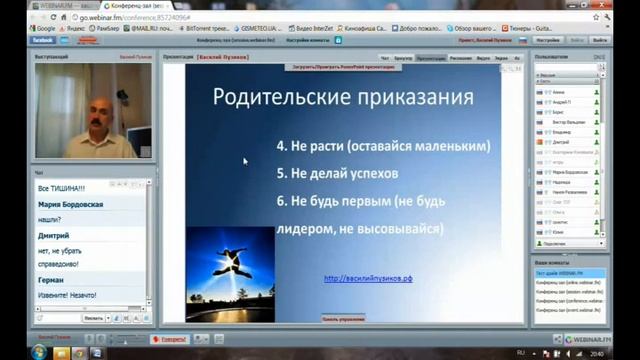This screenshot has width=640, height=360.
Task: Open Chrome wrench settings menu
Action: click(x=607, y=17)
